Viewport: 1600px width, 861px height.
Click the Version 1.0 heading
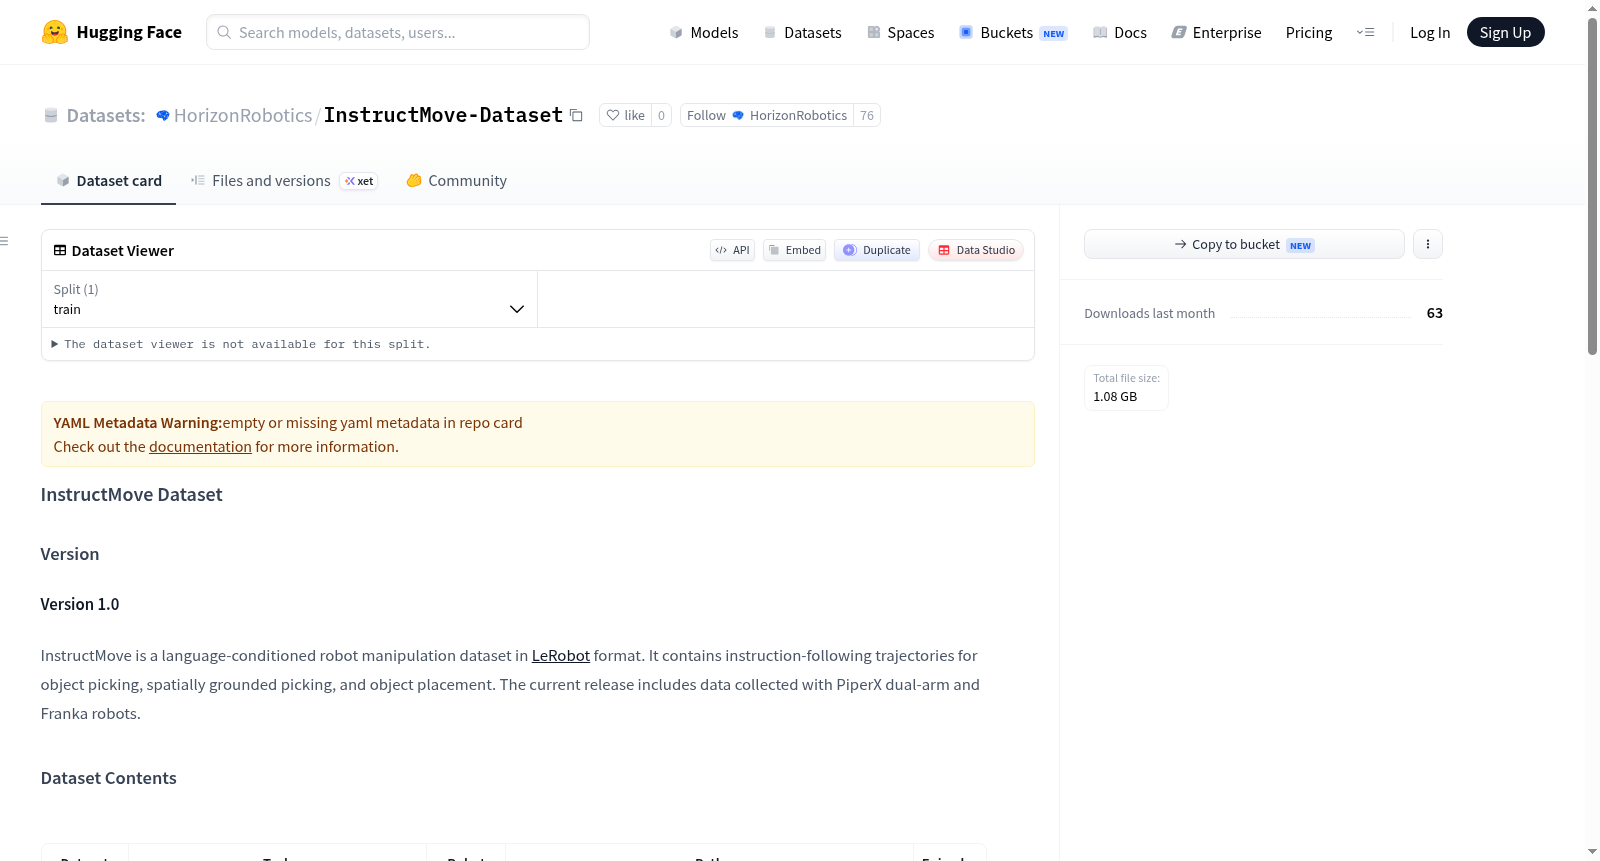(x=80, y=604)
